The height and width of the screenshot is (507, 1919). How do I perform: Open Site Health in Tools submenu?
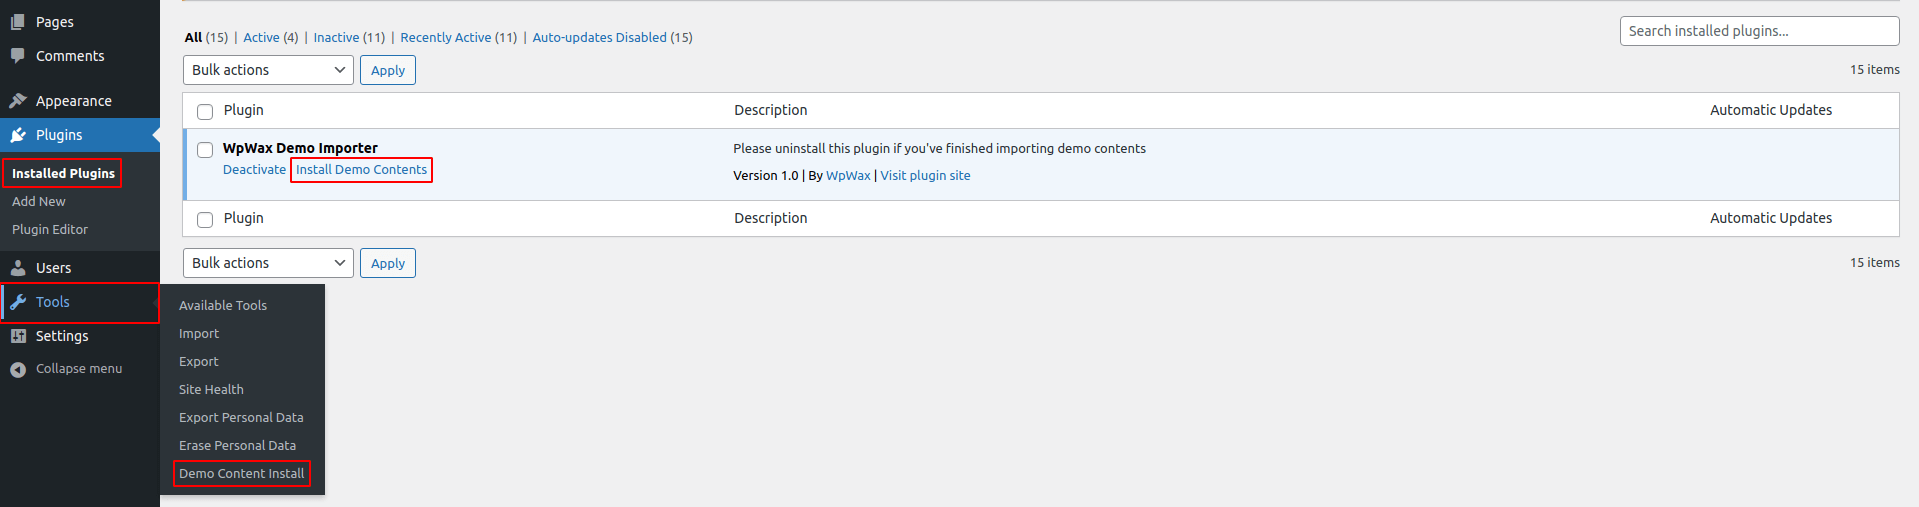click(x=211, y=389)
